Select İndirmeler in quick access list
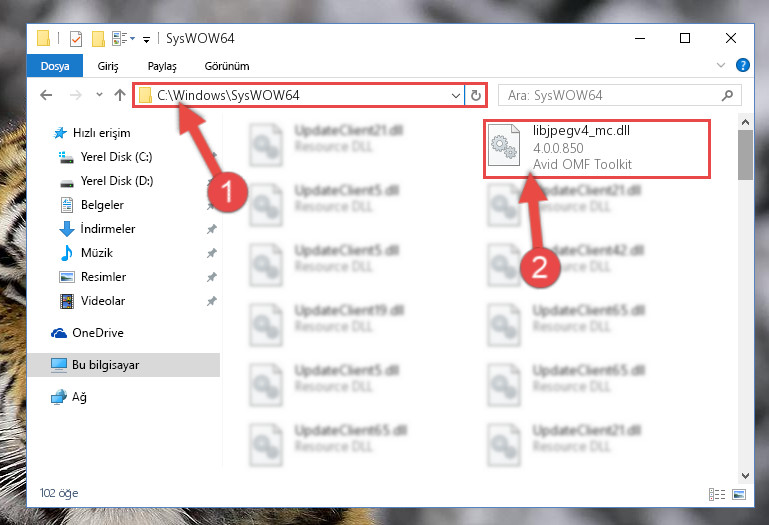 tap(107, 229)
